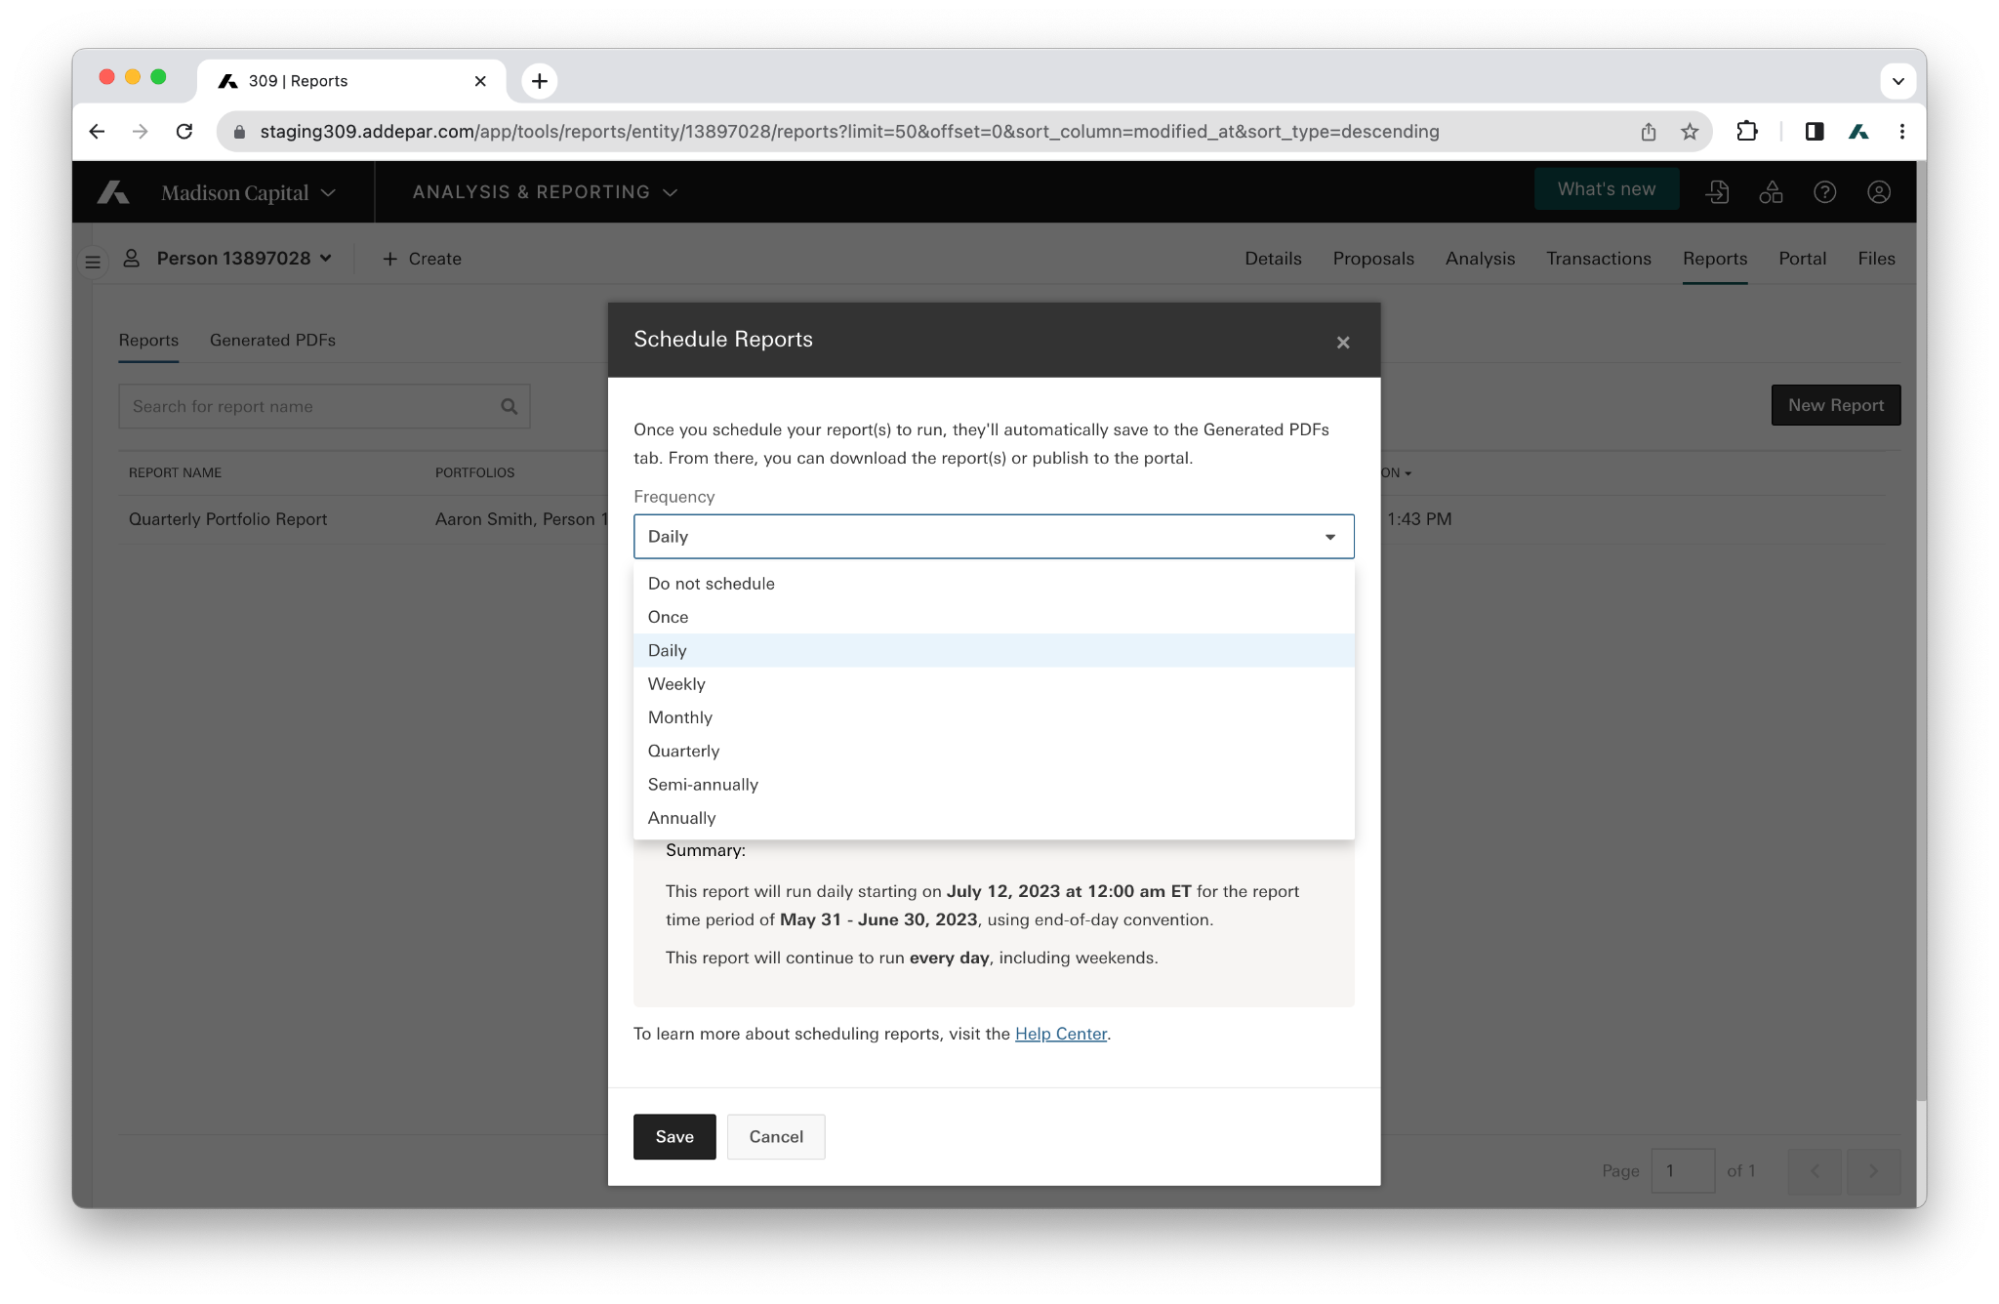Open the Transactions tab
The width and height of the screenshot is (1999, 1304).
click(x=1598, y=258)
